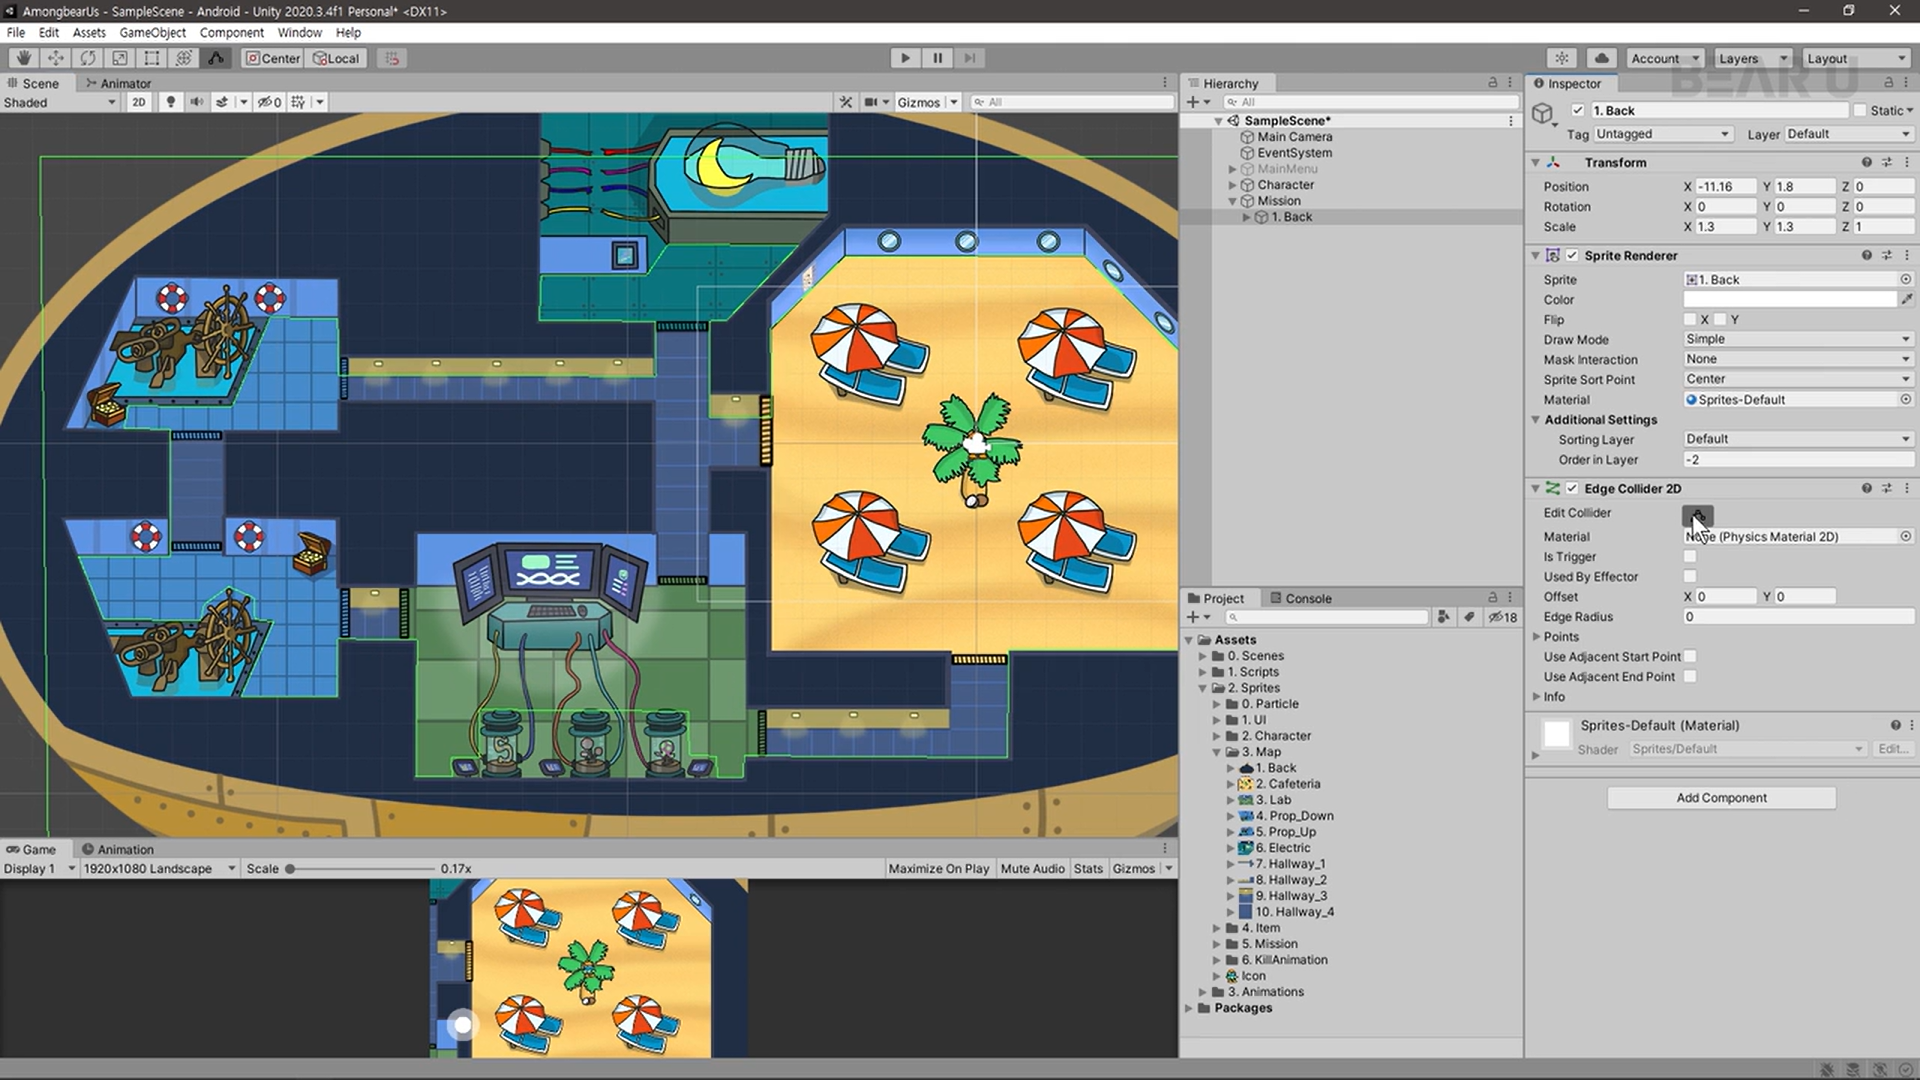Toggle scene grid visibility icon
1920x1080 pixels.
point(298,102)
